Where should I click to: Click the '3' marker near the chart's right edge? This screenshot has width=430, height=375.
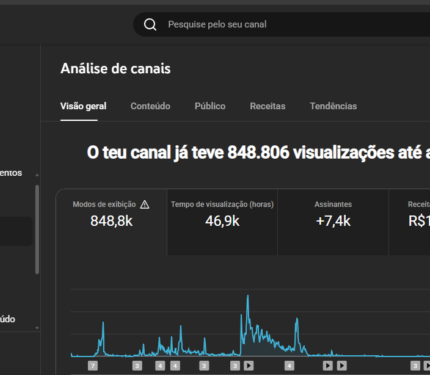point(415,366)
